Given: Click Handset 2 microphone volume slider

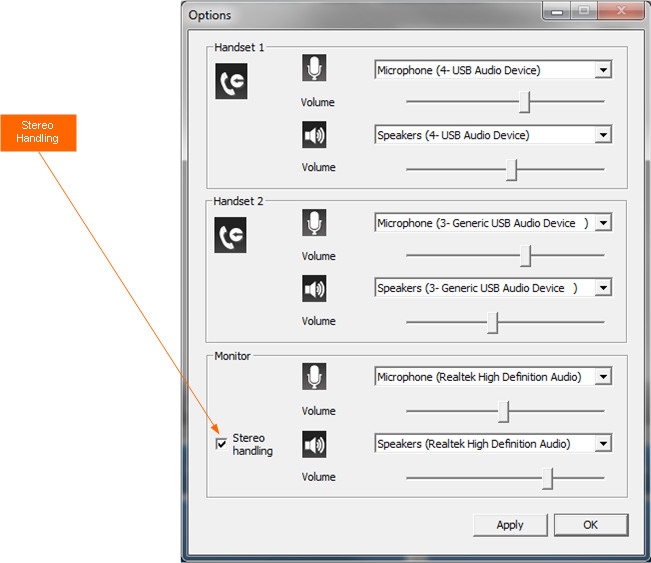Looking at the screenshot, I should pos(526,255).
